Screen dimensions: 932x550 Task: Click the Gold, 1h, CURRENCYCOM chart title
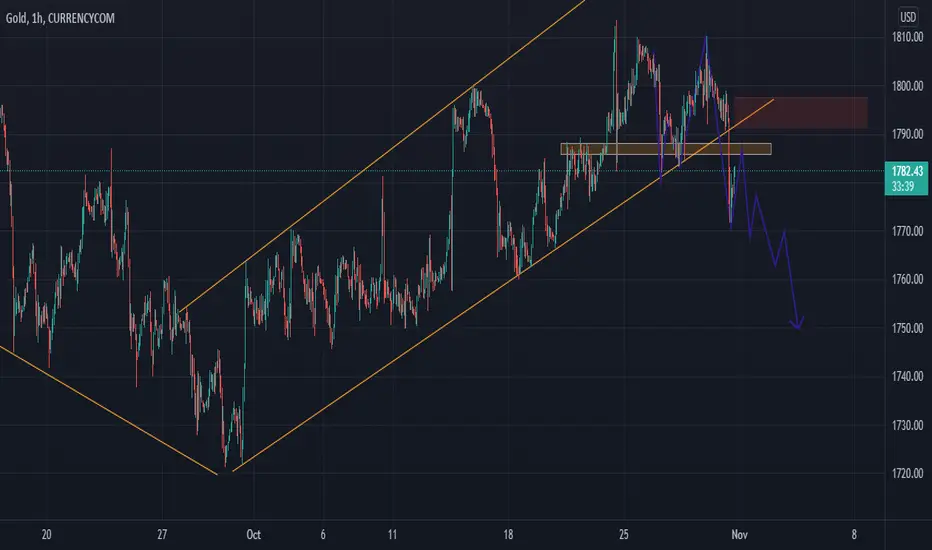(60, 18)
